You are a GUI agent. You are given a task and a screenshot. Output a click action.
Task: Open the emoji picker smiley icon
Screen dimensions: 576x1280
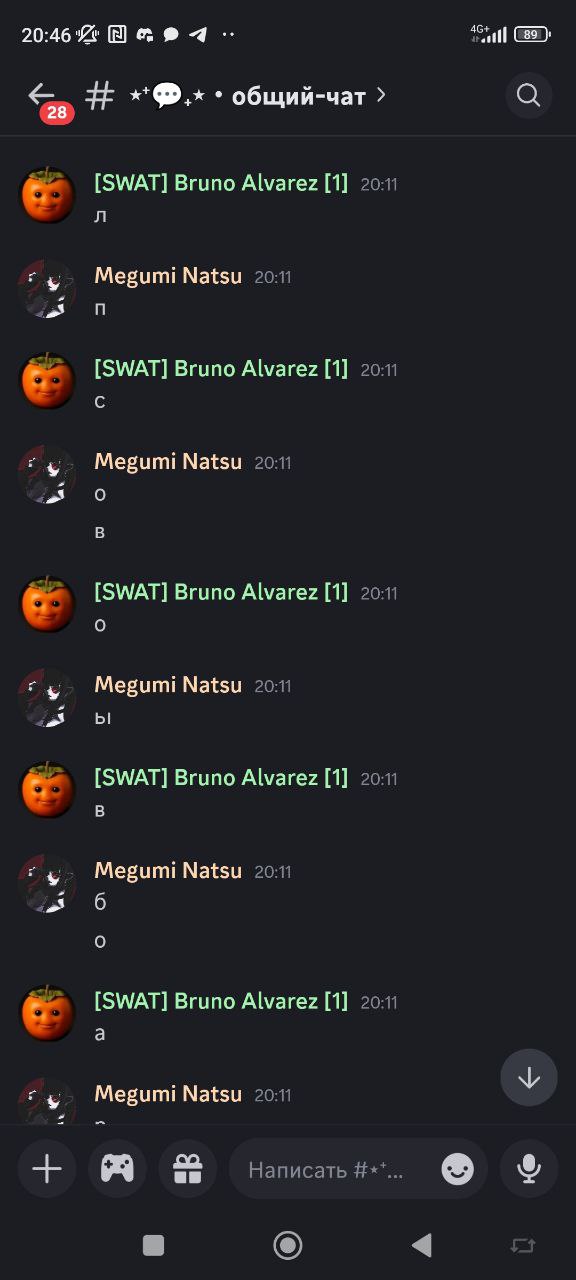click(458, 1168)
